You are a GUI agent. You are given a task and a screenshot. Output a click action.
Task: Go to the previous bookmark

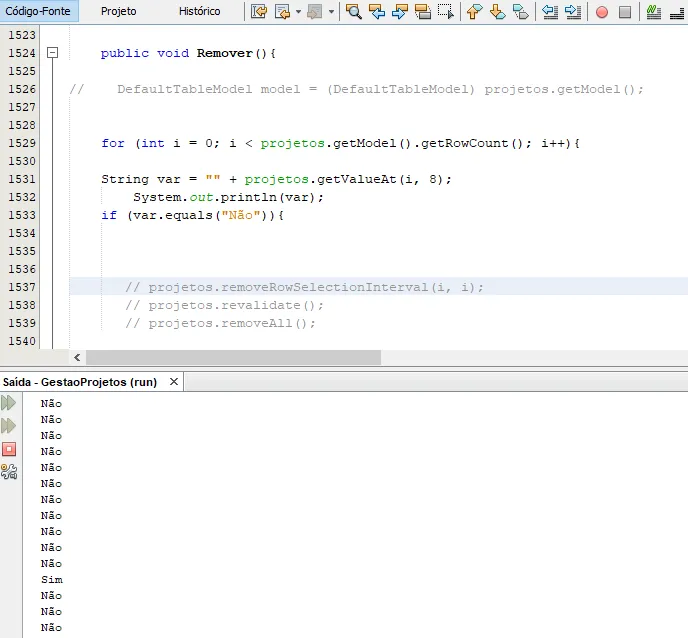475,12
